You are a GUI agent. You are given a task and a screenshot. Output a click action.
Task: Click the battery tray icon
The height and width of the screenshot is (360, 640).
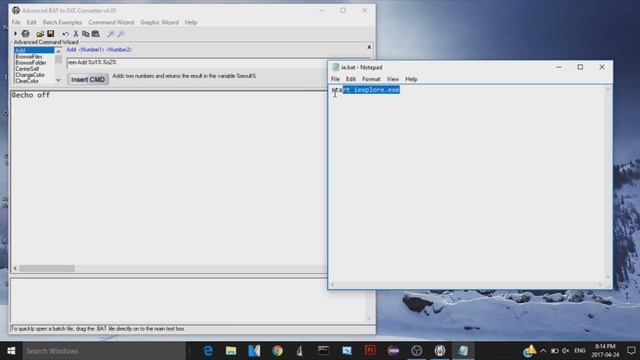(x=554, y=351)
